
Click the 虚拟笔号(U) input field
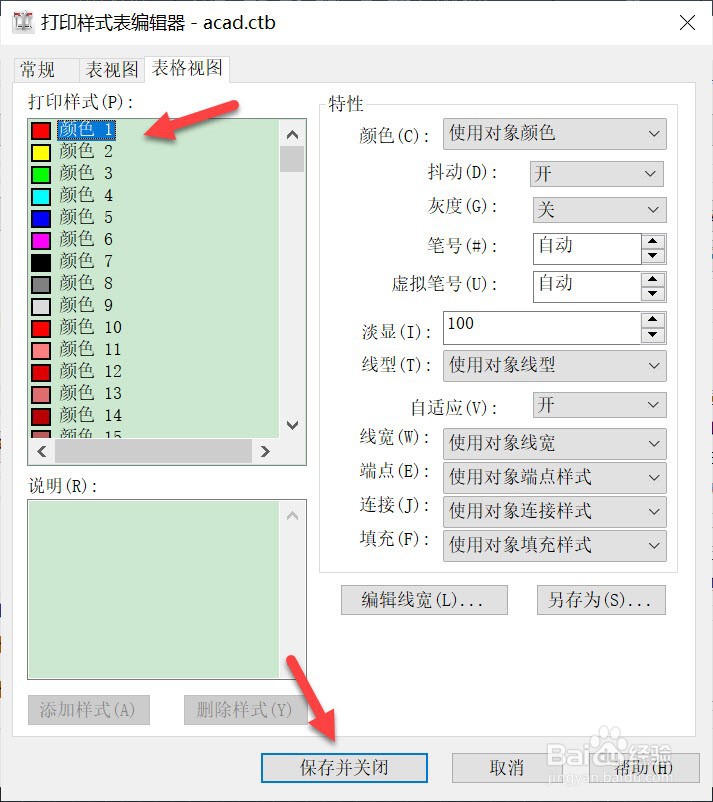587,286
